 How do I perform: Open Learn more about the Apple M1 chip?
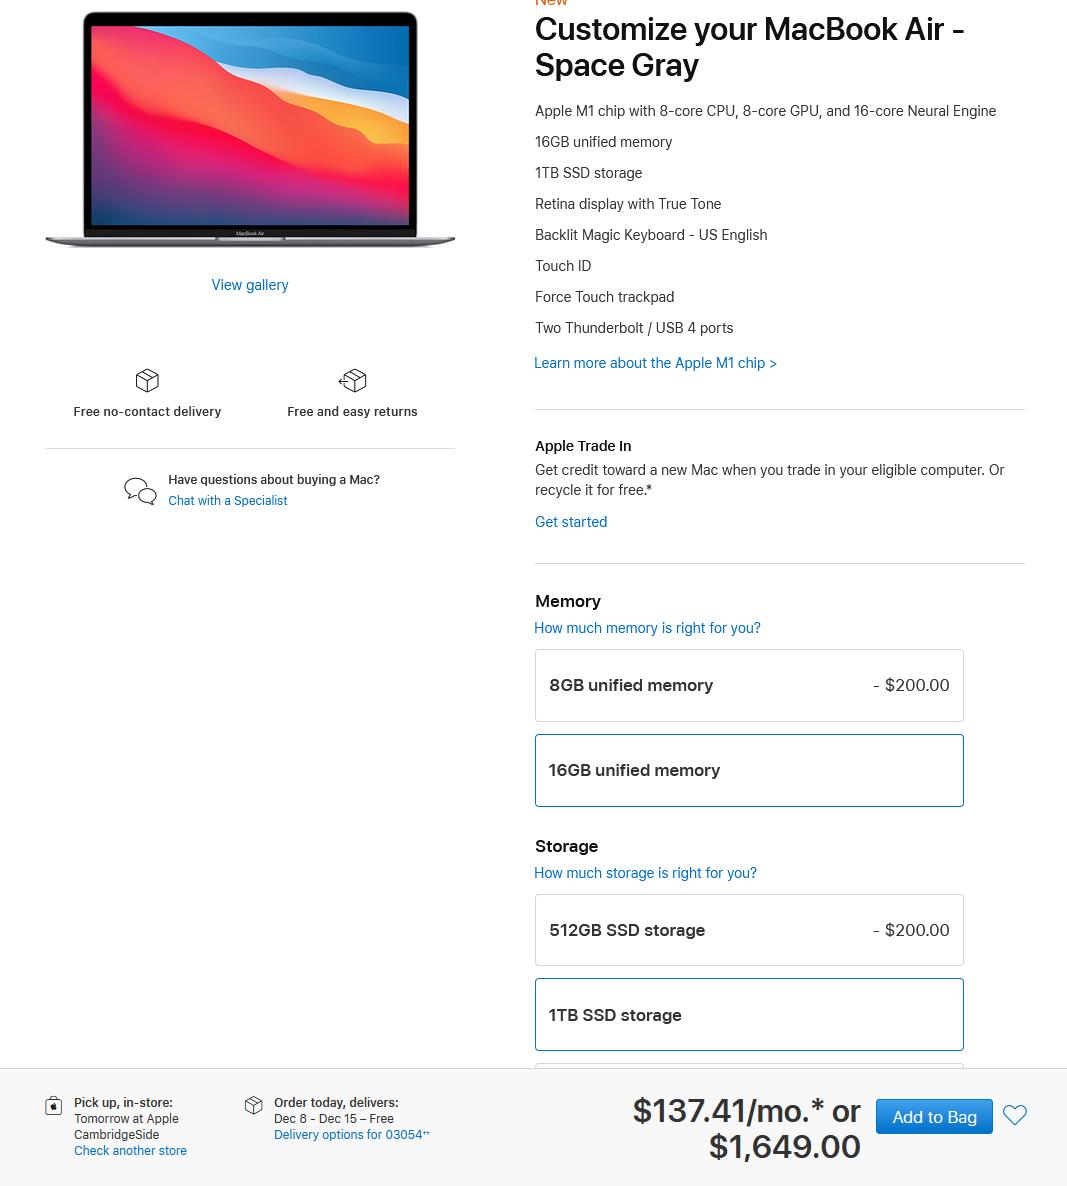[655, 363]
